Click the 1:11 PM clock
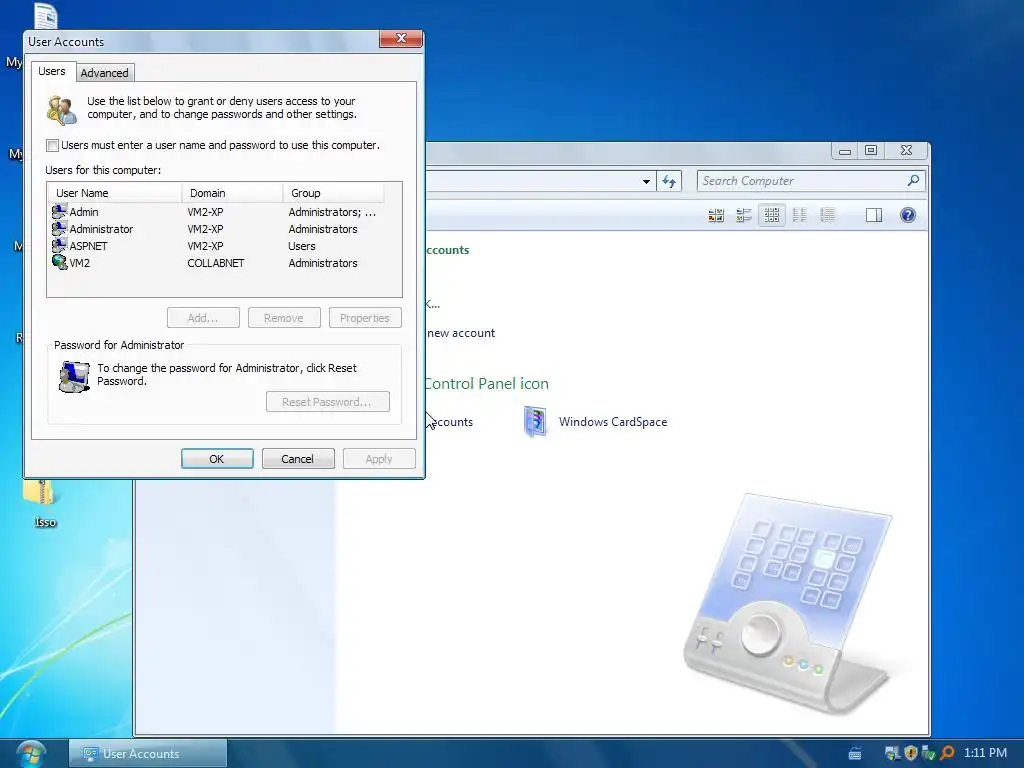Viewport: 1024px width, 768px height. click(985, 753)
